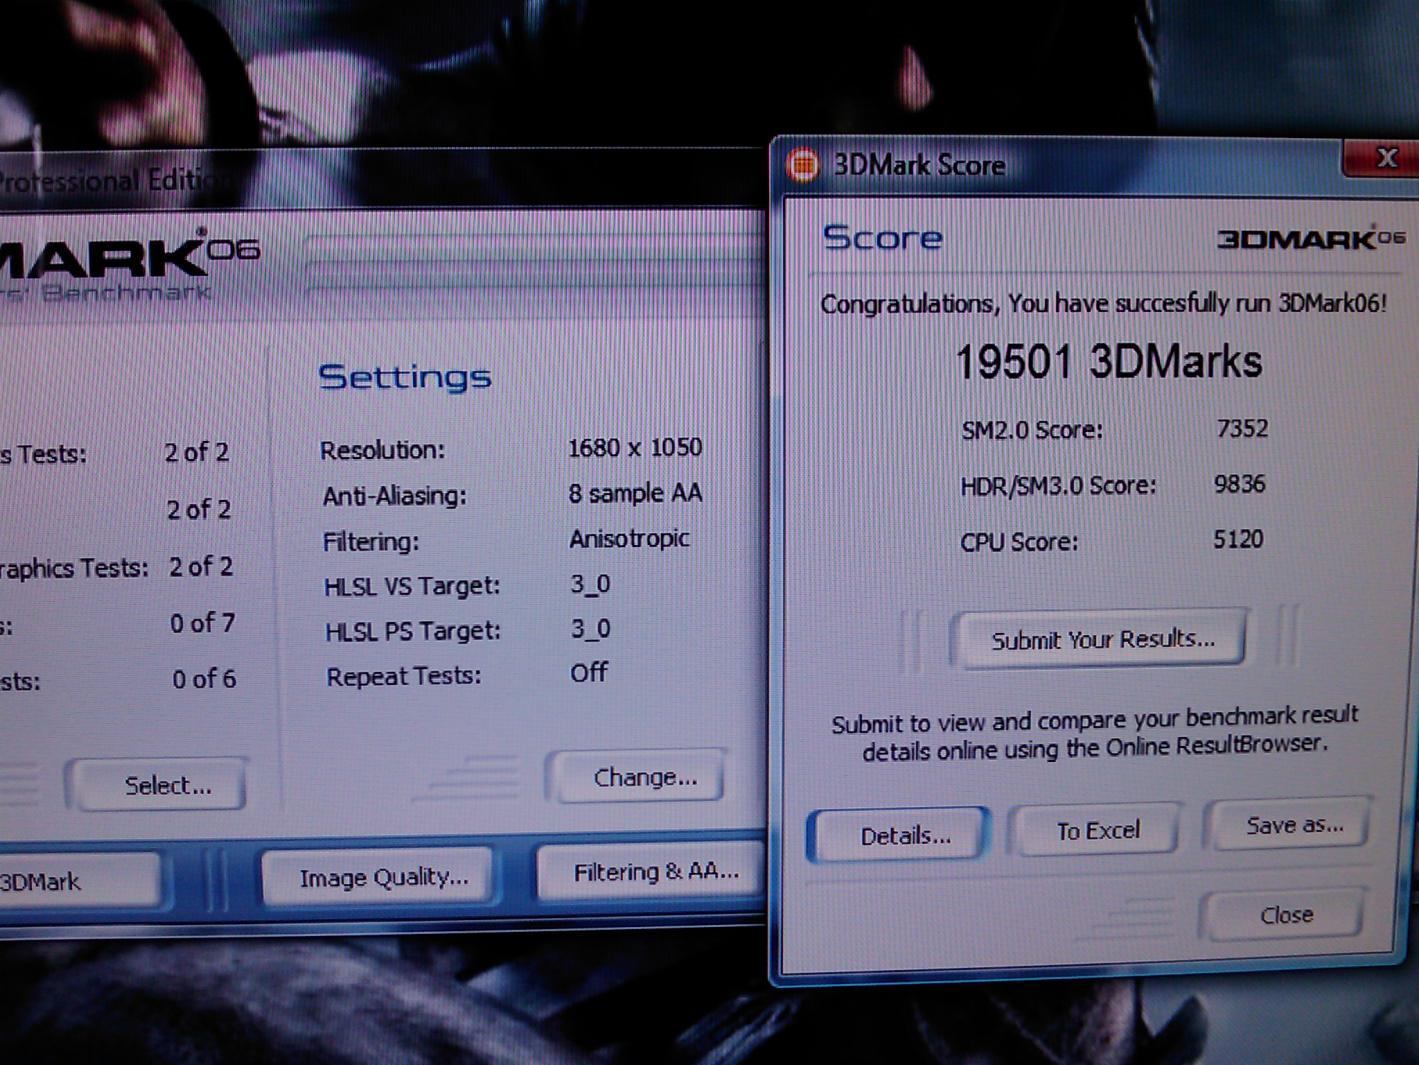Select SM2.0 Score value 7352

[1242, 429]
